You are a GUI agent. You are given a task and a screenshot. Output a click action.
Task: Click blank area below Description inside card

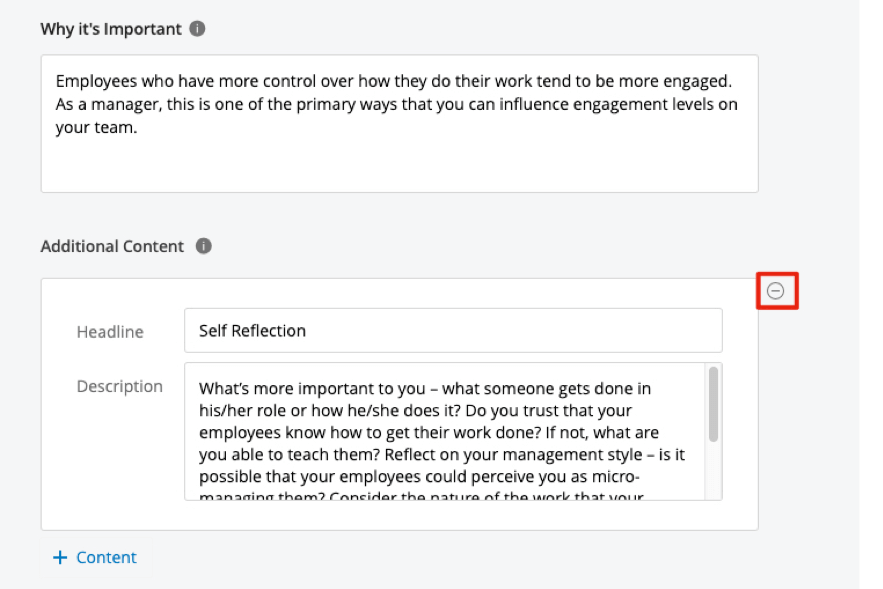pos(399,515)
